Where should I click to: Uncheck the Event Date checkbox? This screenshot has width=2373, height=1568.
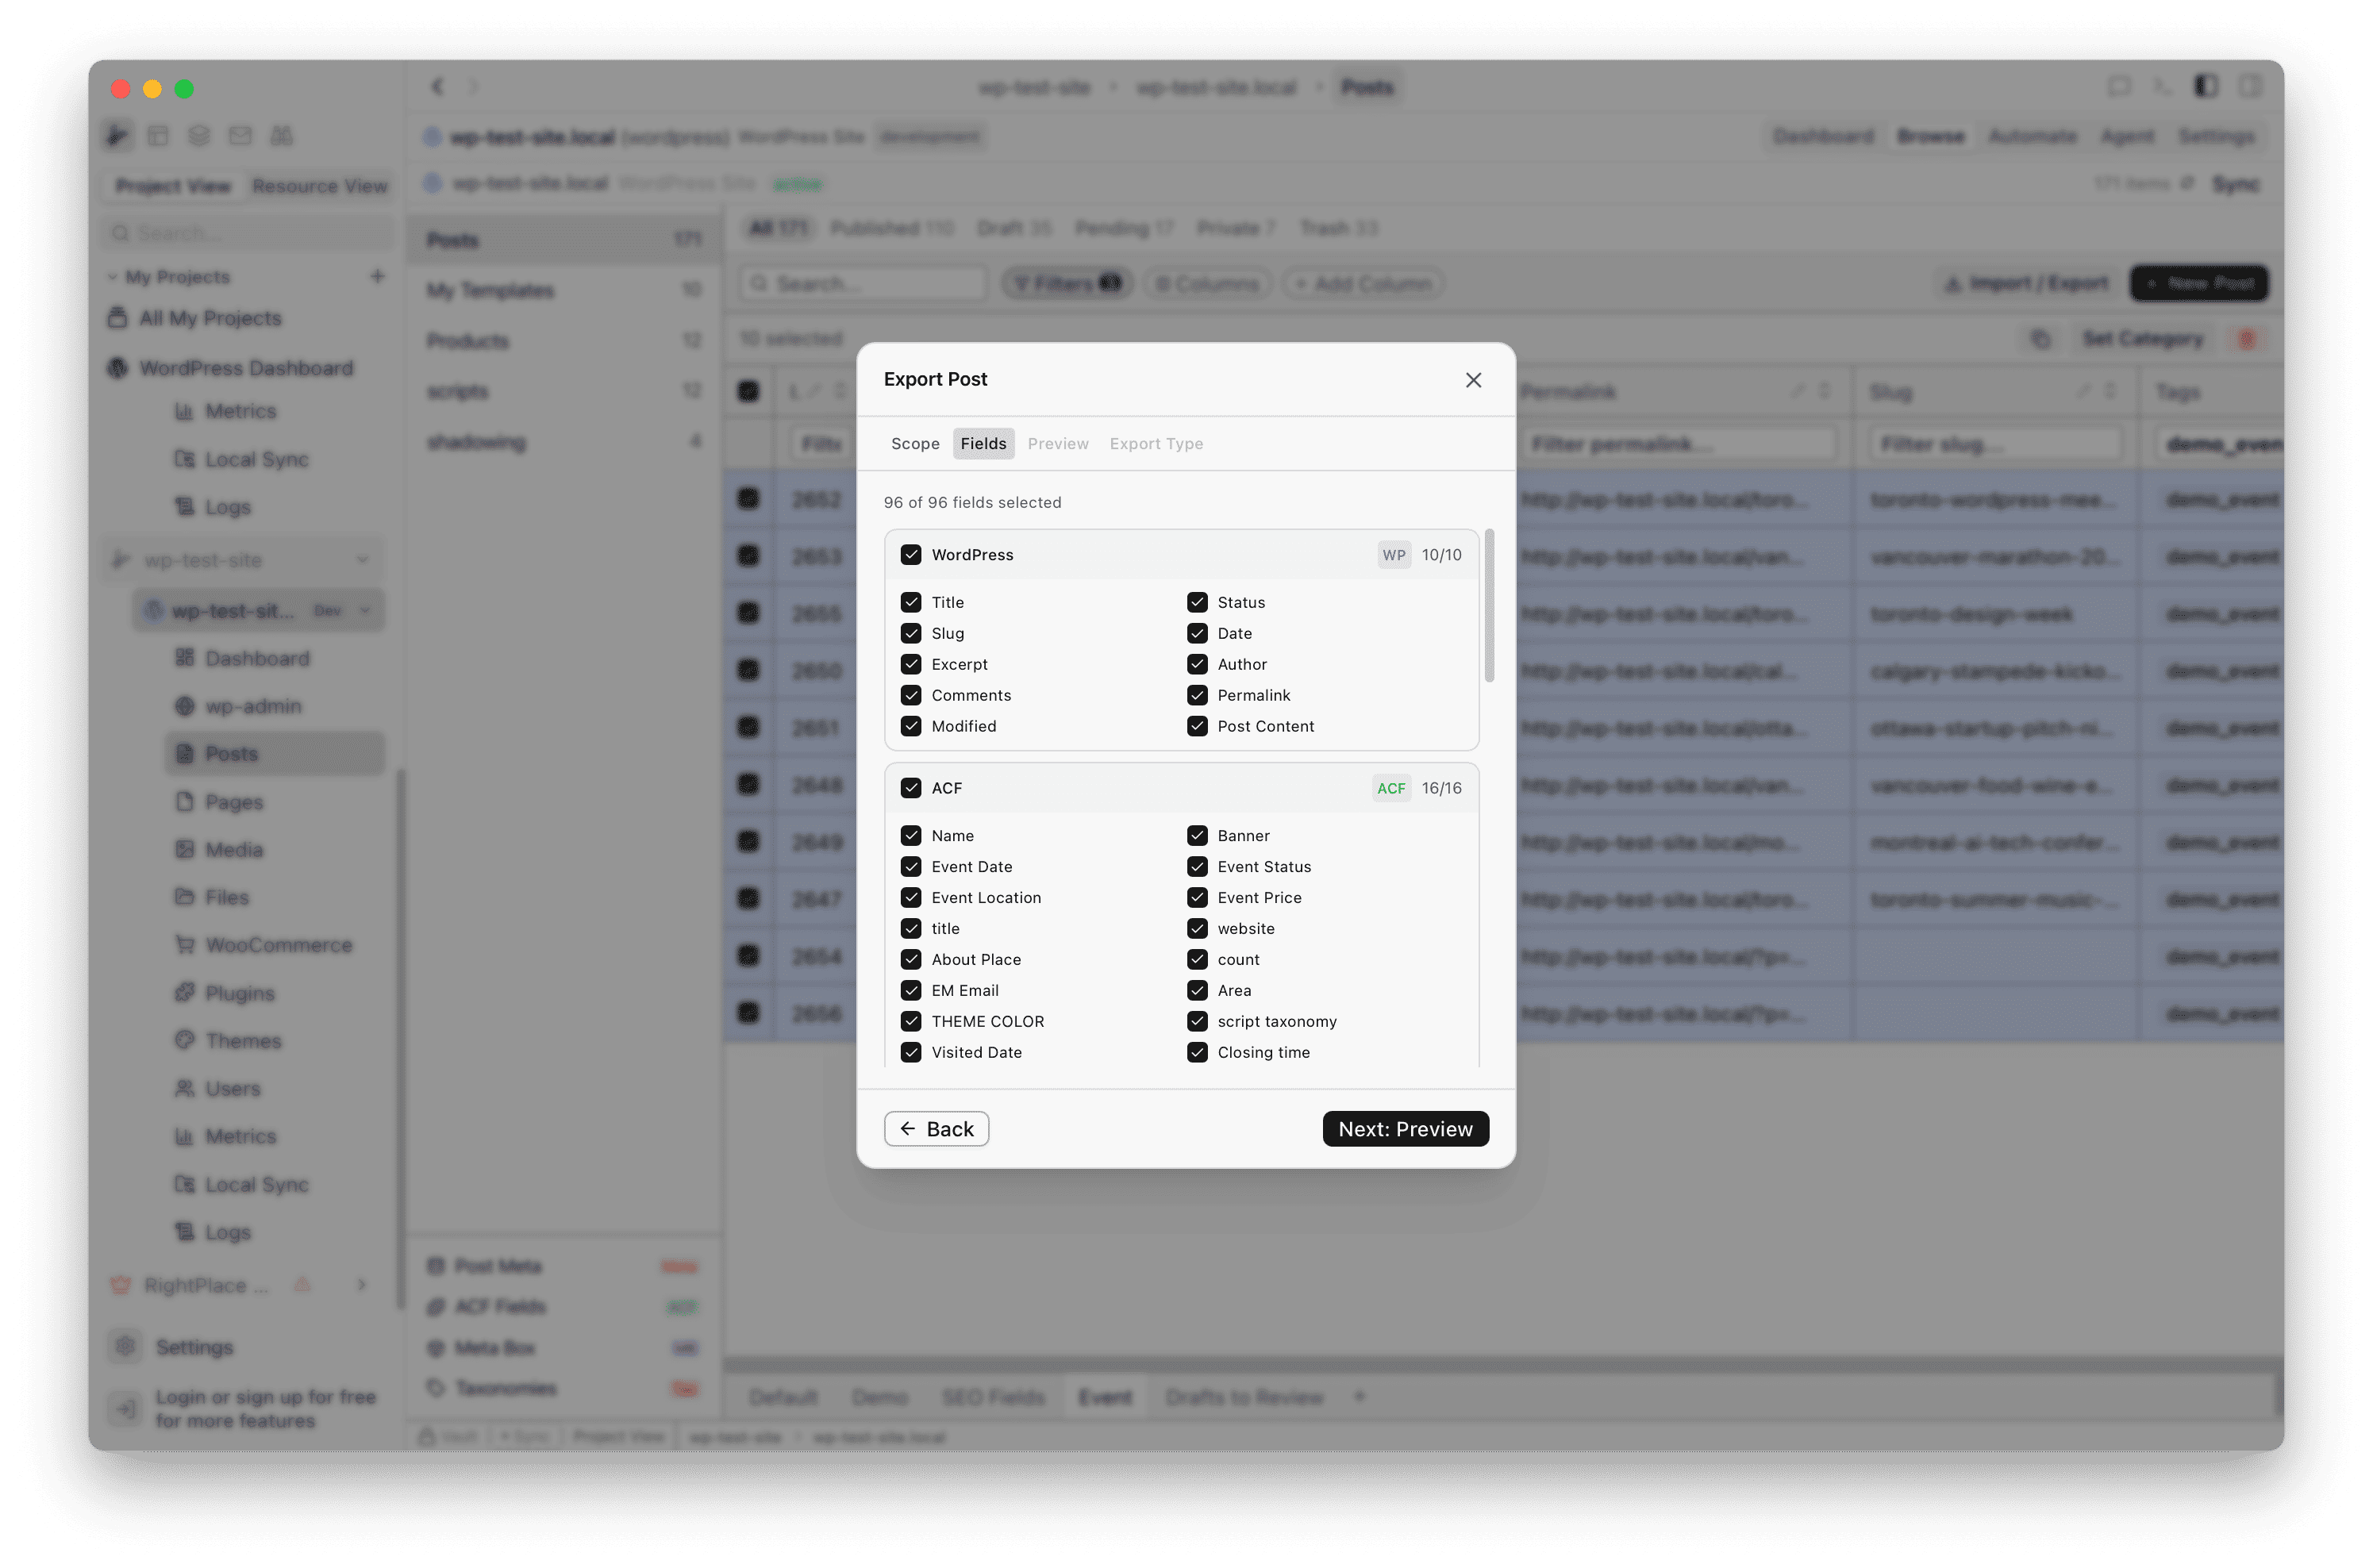[x=910, y=866]
